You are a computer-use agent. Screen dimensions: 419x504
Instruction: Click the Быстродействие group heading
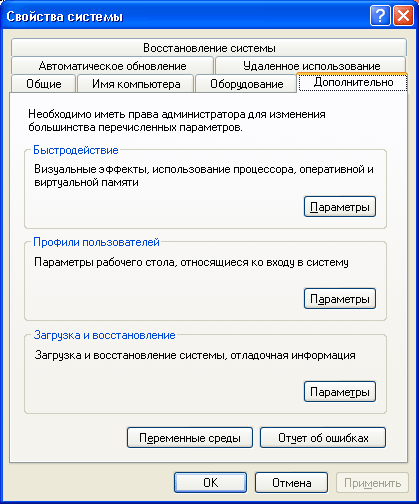coord(76,150)
